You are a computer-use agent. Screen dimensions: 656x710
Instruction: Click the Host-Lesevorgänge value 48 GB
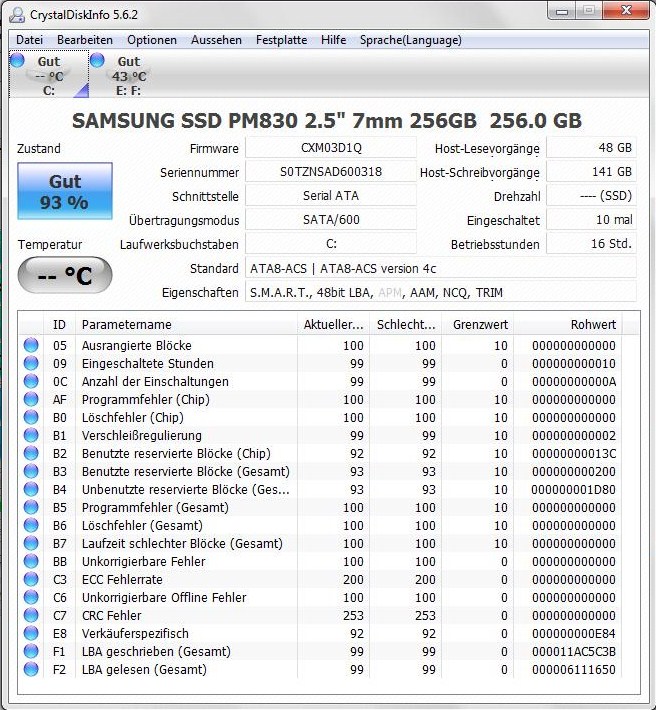pyautogui.click(x=591, y=148)
